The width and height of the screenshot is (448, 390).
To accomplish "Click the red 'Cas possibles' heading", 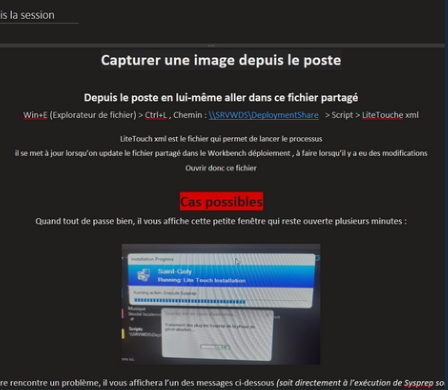I will (221, 202).
